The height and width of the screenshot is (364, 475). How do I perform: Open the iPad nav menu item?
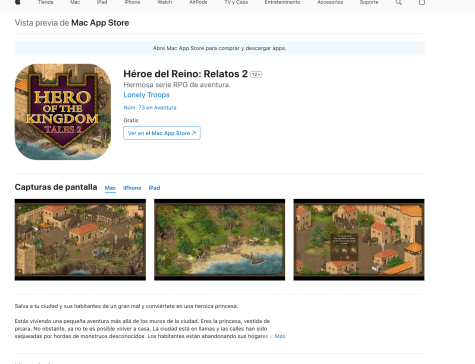coord(102,2)
